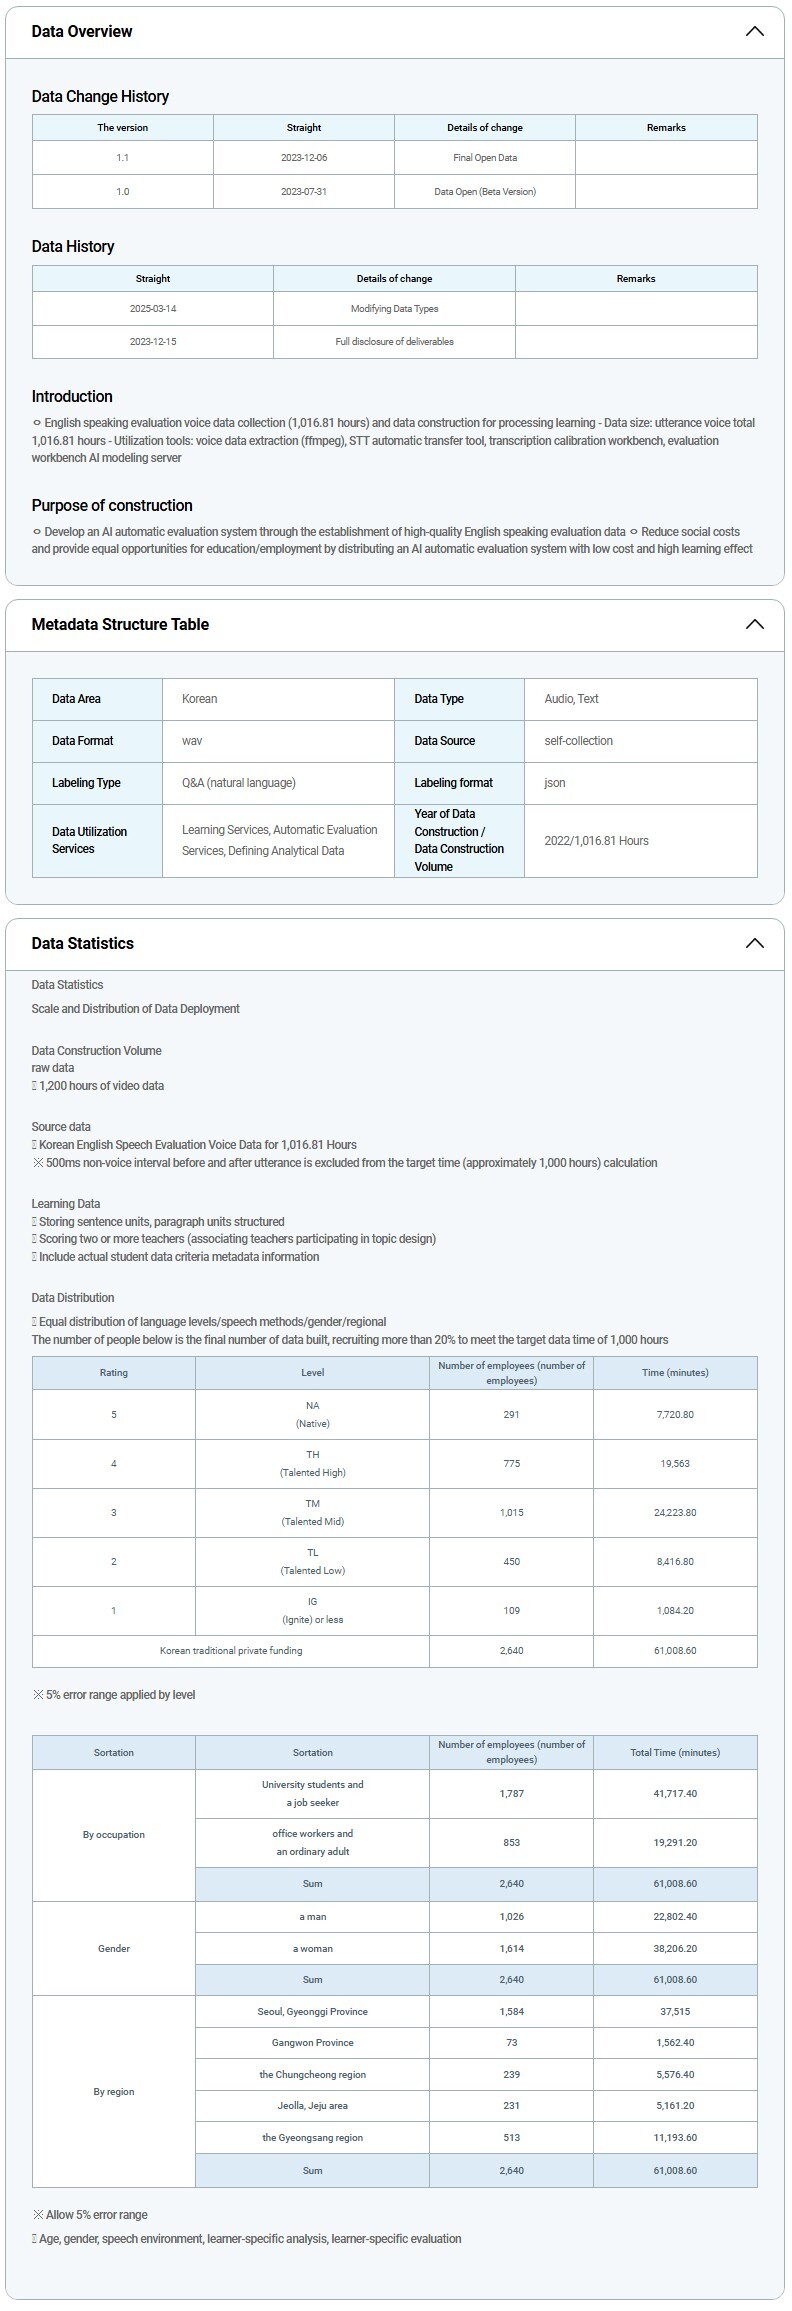Click the Data Overview panel title
The width and height of the screenshot is (792, 2311).
click(82, 31)
